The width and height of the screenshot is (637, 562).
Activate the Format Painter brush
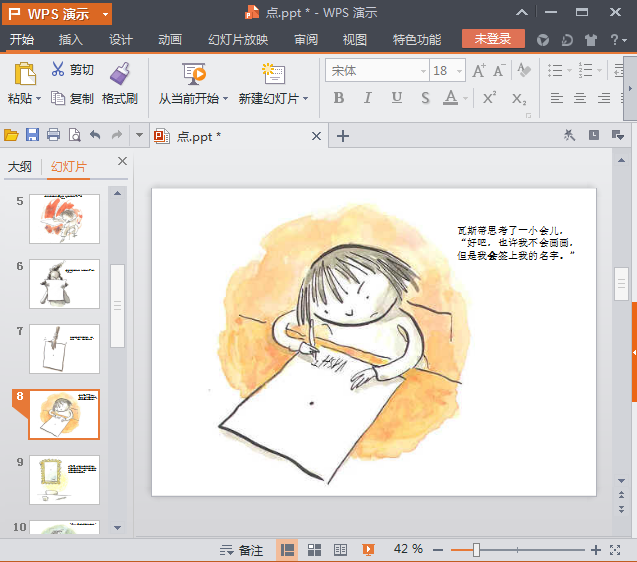coord(120,74)
